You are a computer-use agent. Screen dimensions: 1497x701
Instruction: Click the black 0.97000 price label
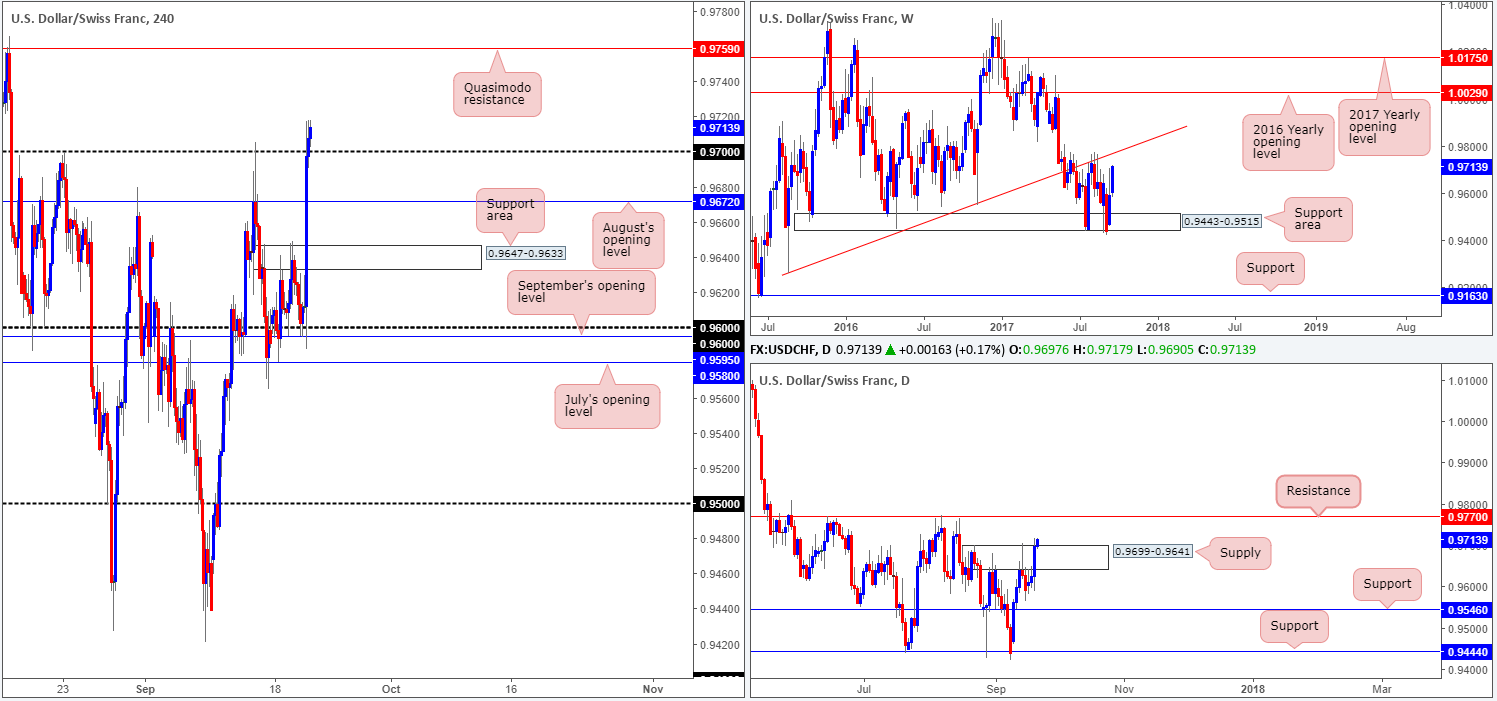[720, 152]
